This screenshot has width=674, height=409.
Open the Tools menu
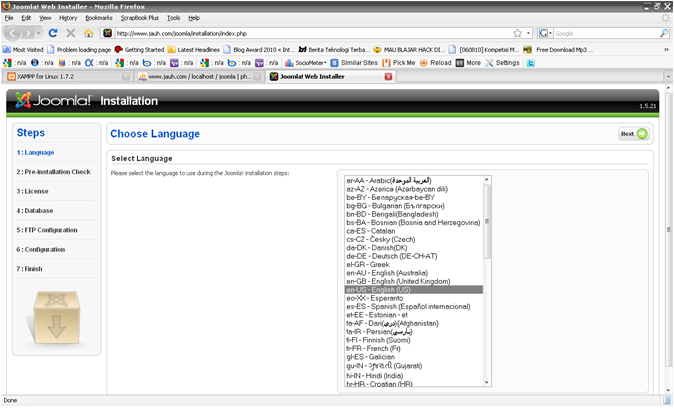coord(174,18)
